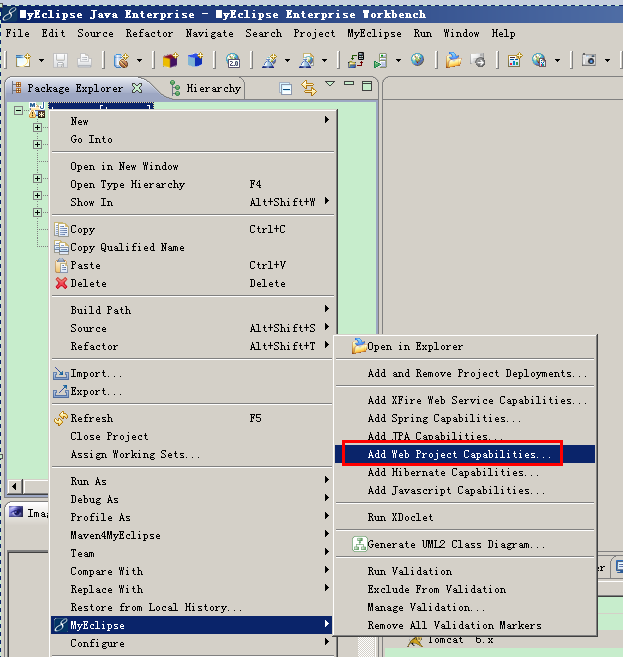The image size is (623, 657).
Task: Click the Save floppy disk icon
Action: [x=60, y=61]
